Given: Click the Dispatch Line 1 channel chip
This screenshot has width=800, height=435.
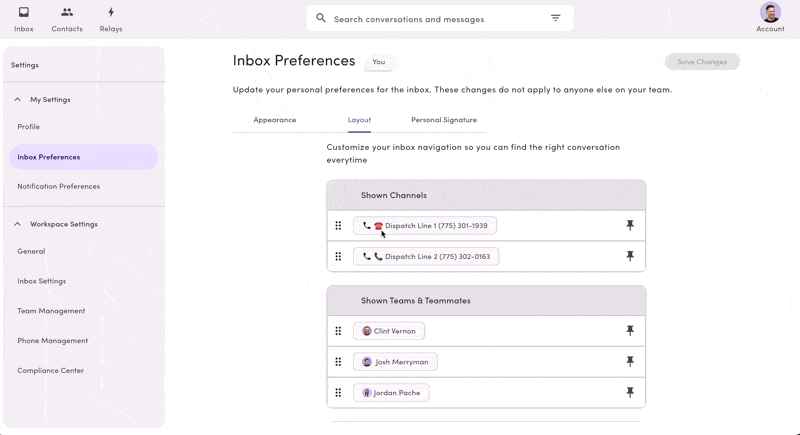Looking at the screenshot, I should pos(425,225).
